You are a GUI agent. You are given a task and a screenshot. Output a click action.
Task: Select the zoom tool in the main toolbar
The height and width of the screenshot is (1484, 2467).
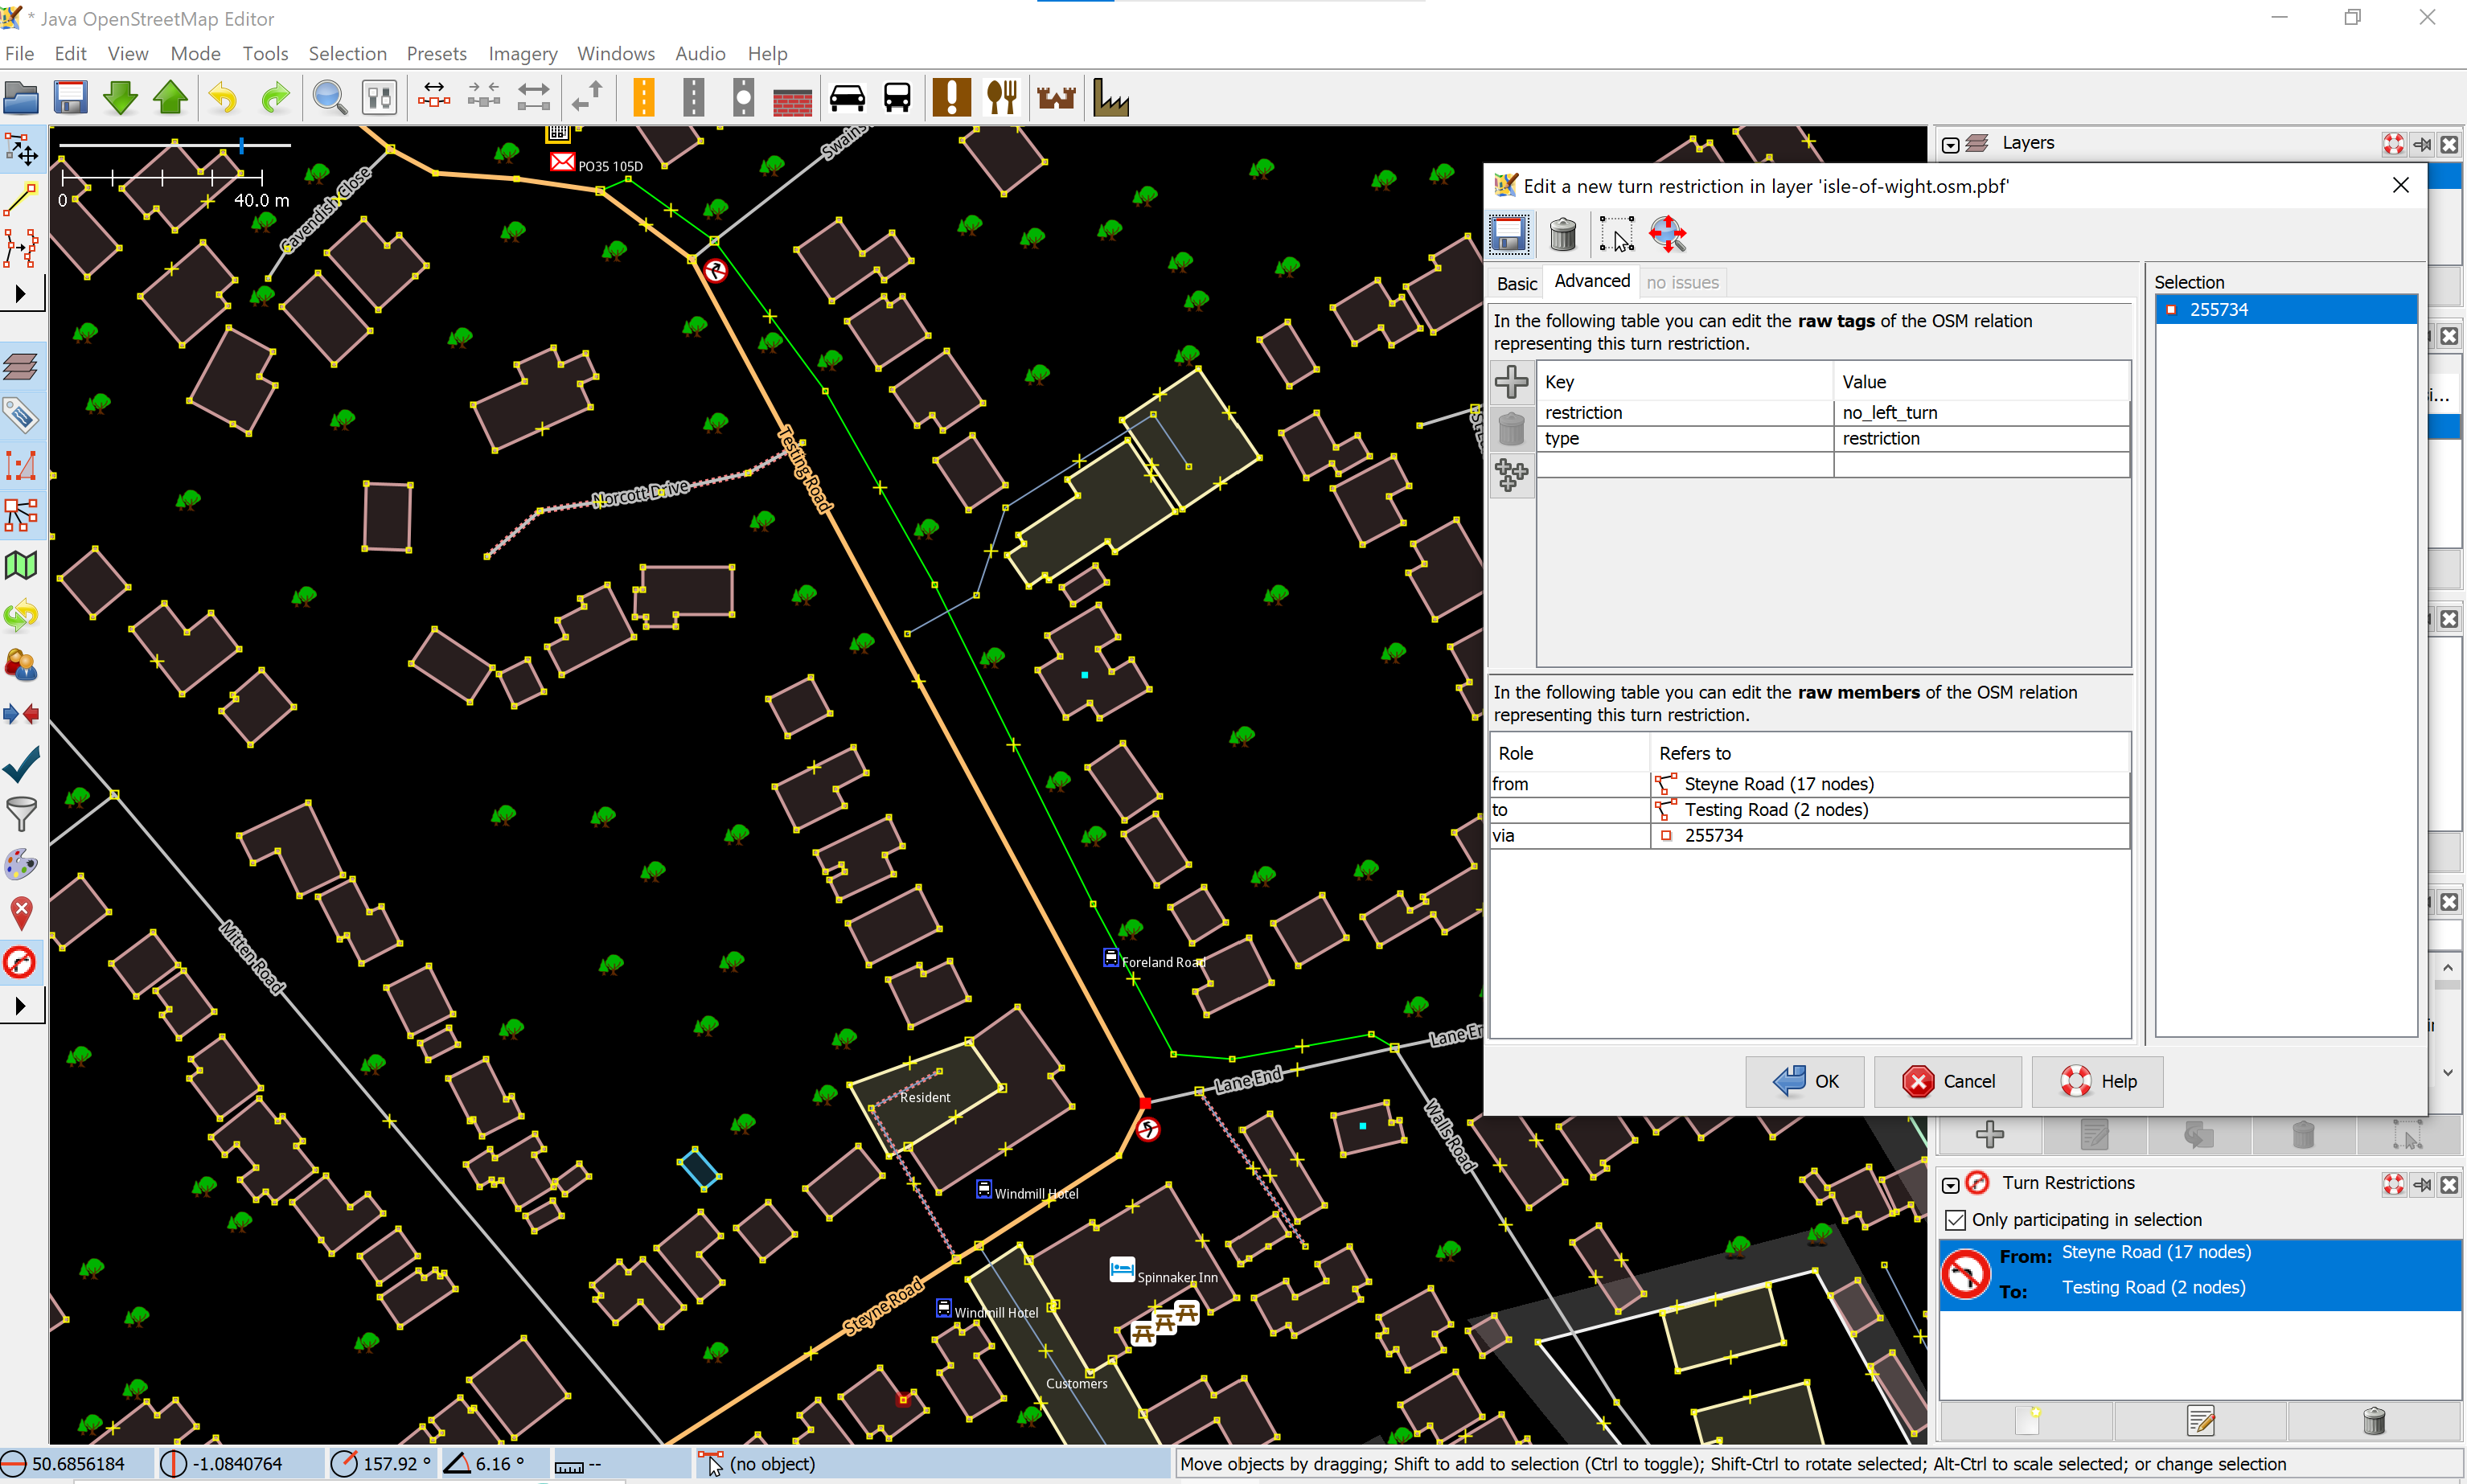pos(329,97)
